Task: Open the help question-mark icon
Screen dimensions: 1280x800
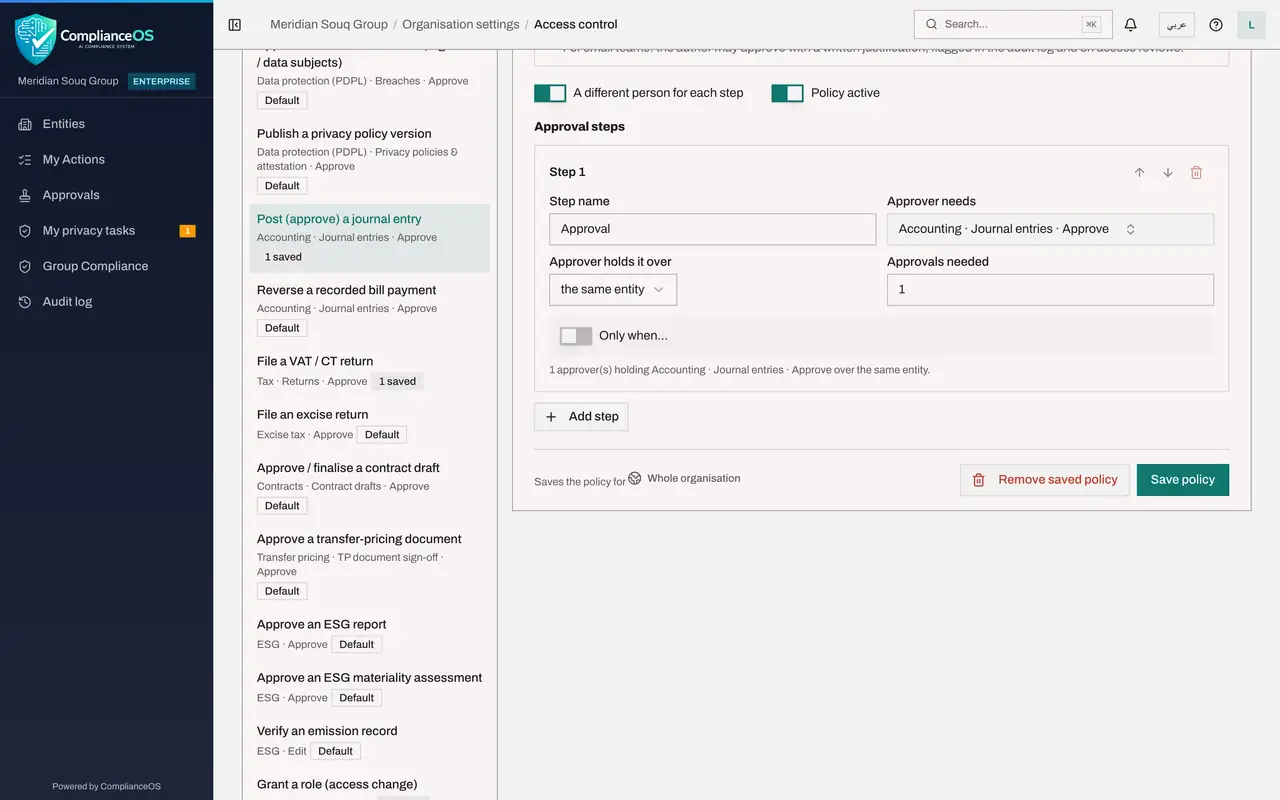Action: [x=1216, y=24]
